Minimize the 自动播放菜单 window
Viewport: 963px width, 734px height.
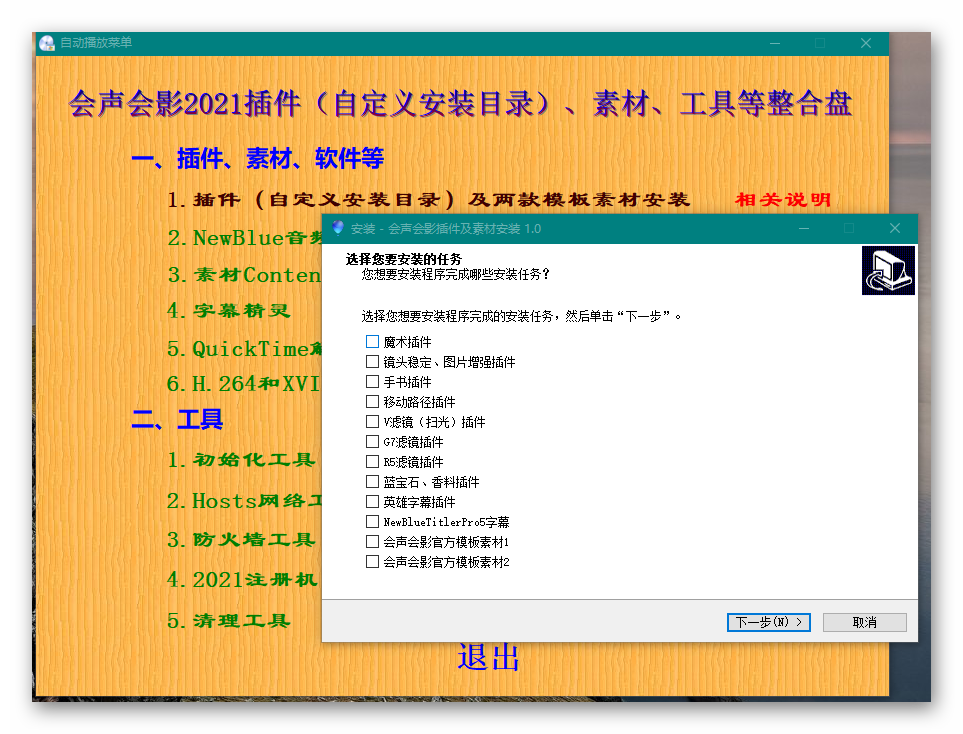775,43
